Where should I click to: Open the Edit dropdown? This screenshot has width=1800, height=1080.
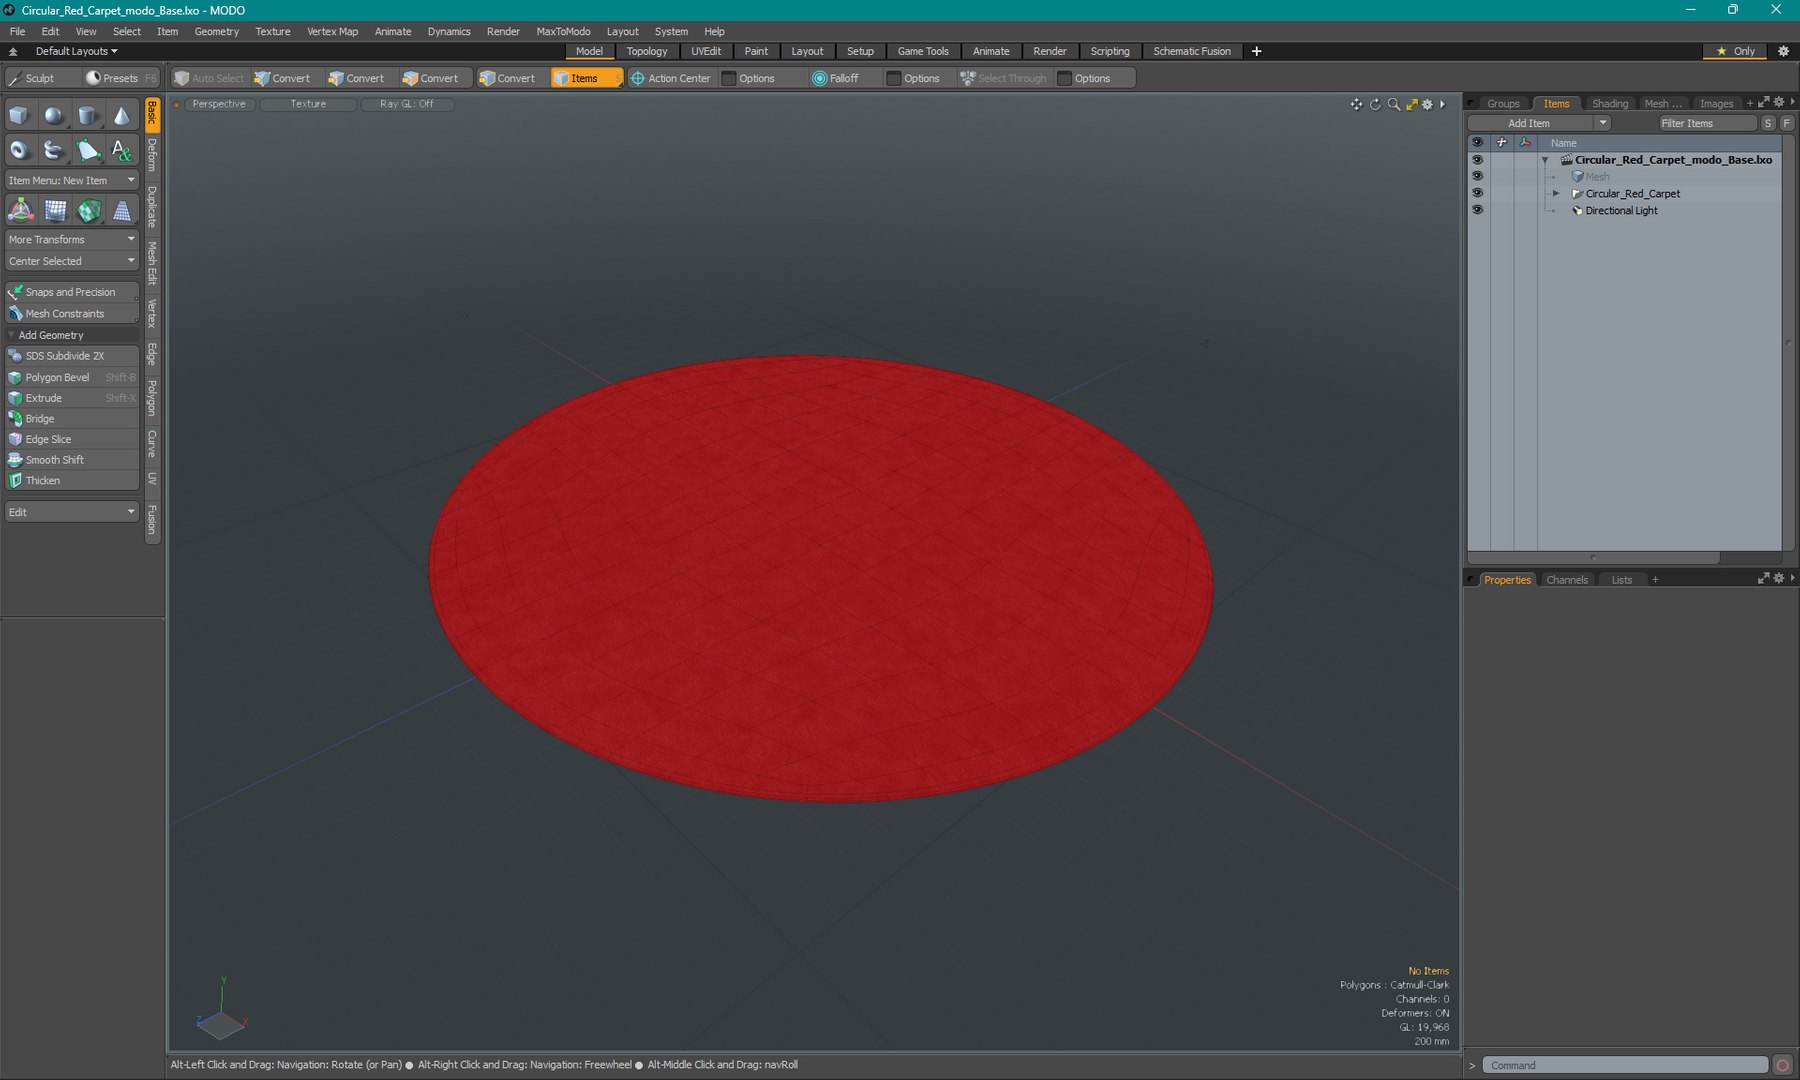[72, 512]
